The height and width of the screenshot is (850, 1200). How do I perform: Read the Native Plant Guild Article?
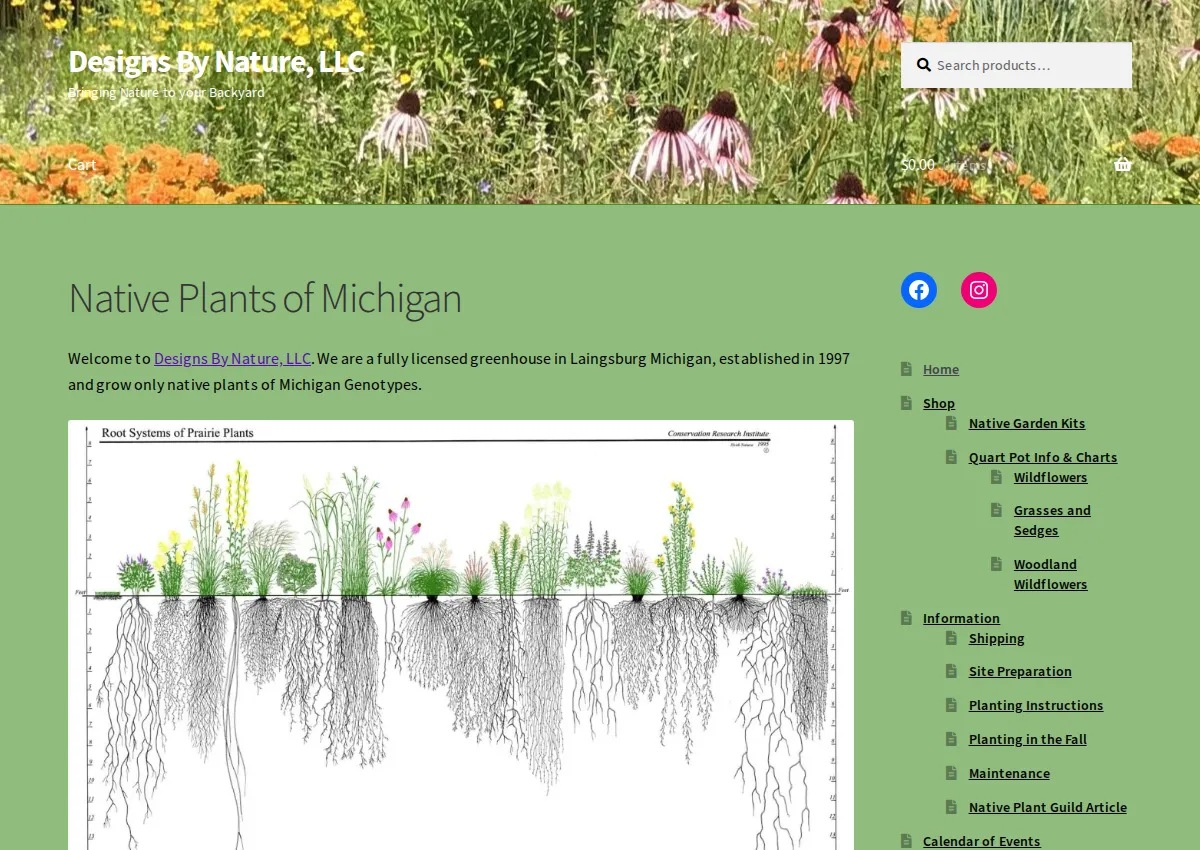point(1048,807)
